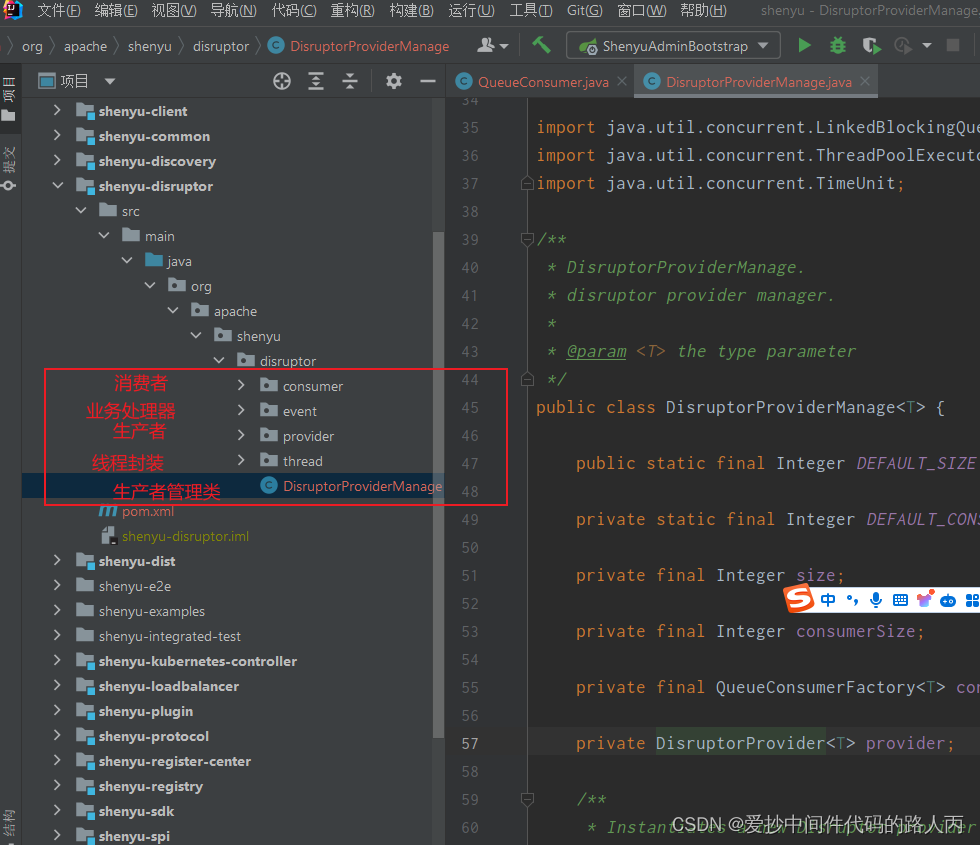The image size is (980, 845).
Task: Click the Collapse All icon in project panel
Action: coord(350,81)
